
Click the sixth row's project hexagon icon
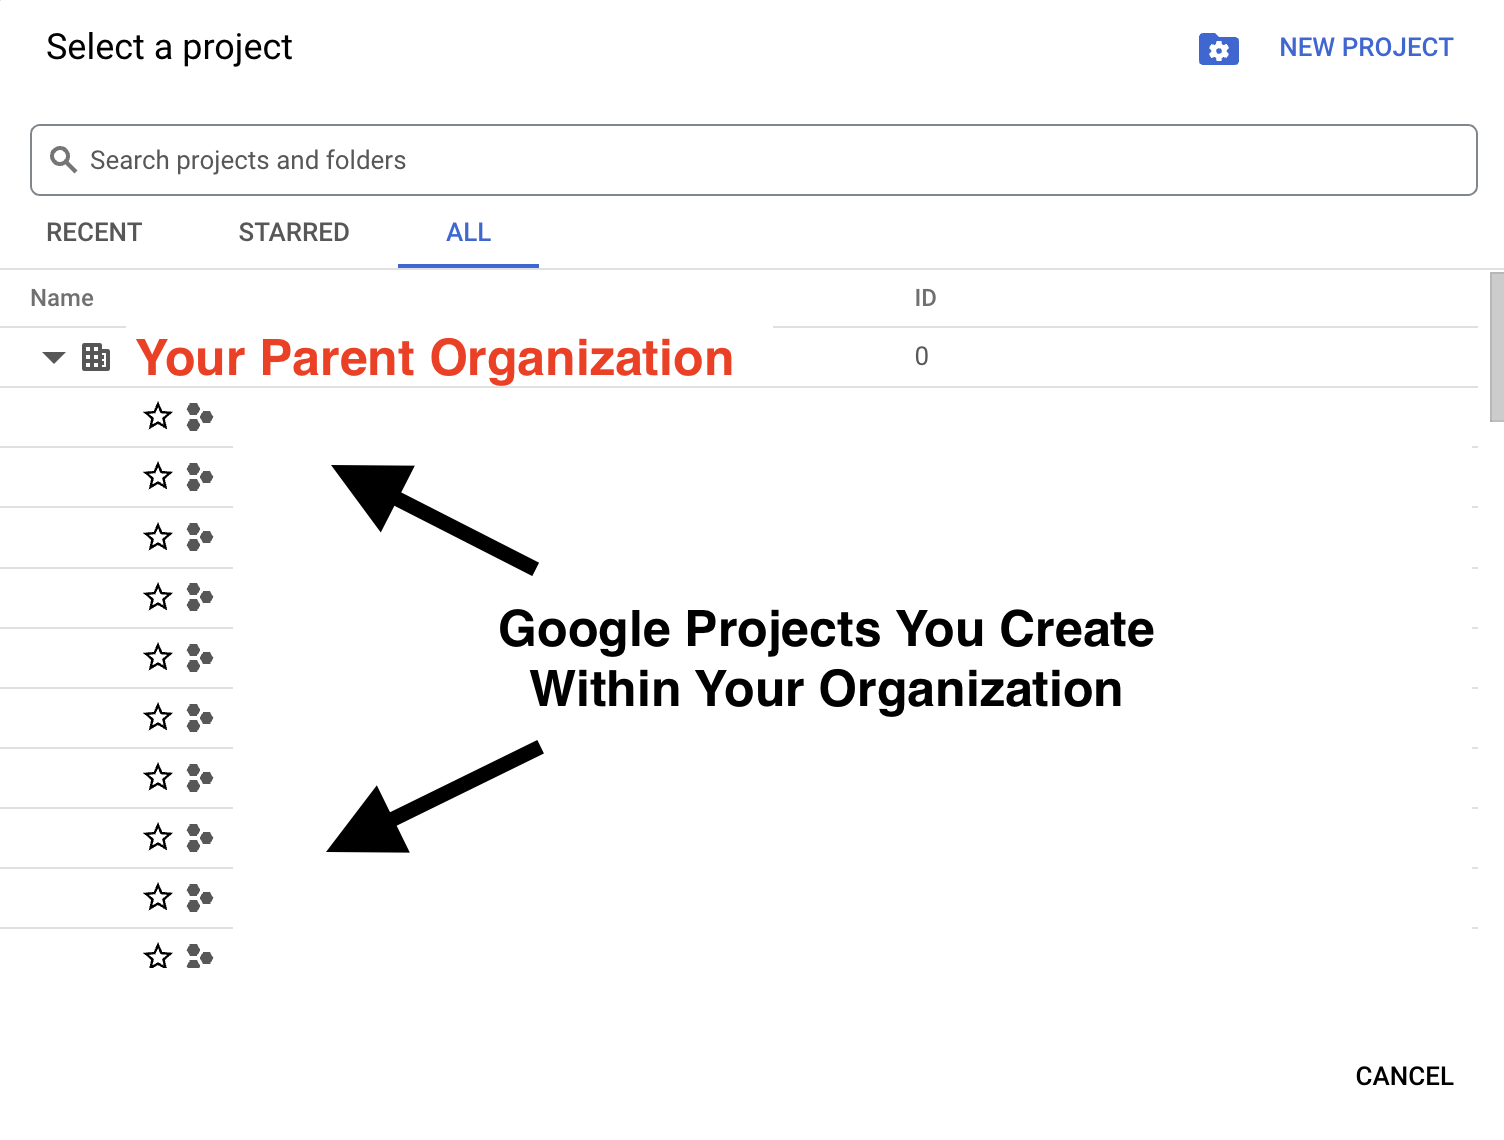click(200, 717)
